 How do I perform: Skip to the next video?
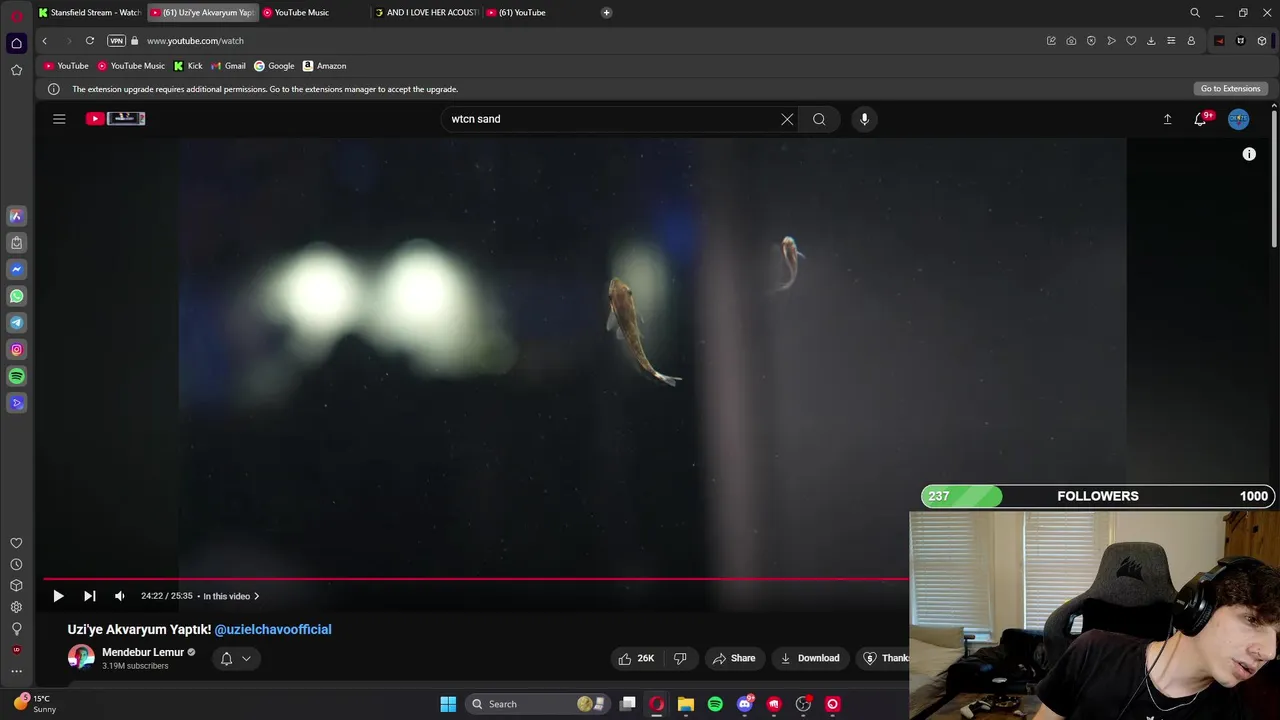90,596
